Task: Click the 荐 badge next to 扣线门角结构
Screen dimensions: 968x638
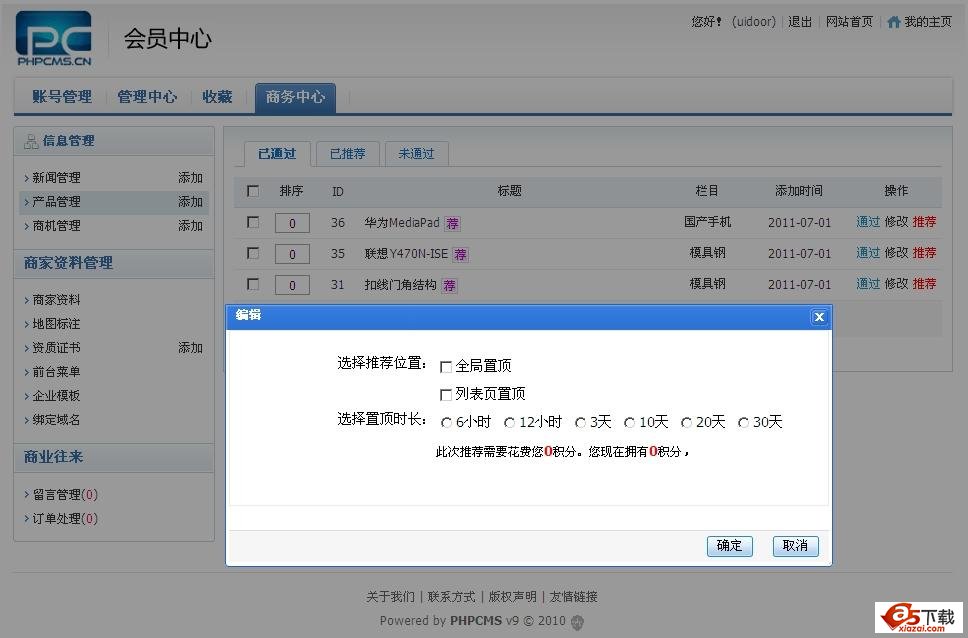Action: [449, 285]
